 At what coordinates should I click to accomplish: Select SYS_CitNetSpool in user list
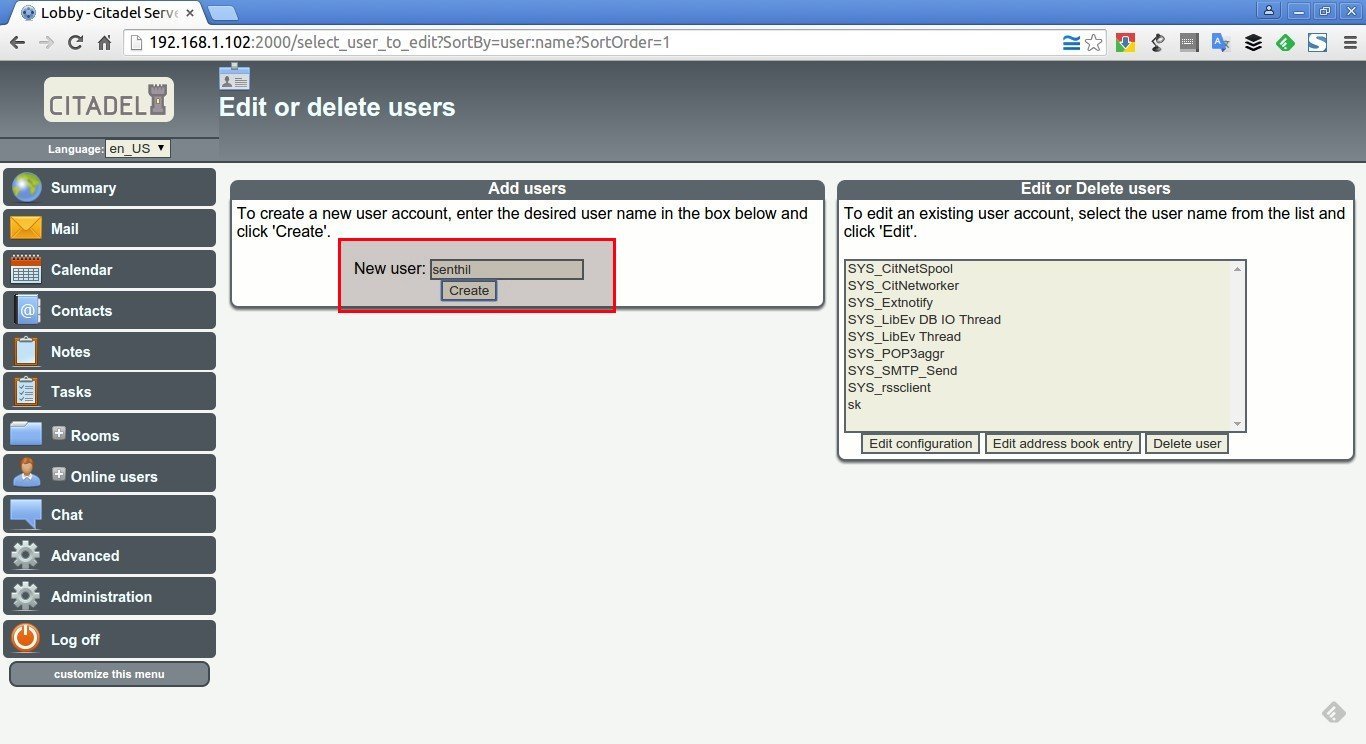coord(1038,269)
